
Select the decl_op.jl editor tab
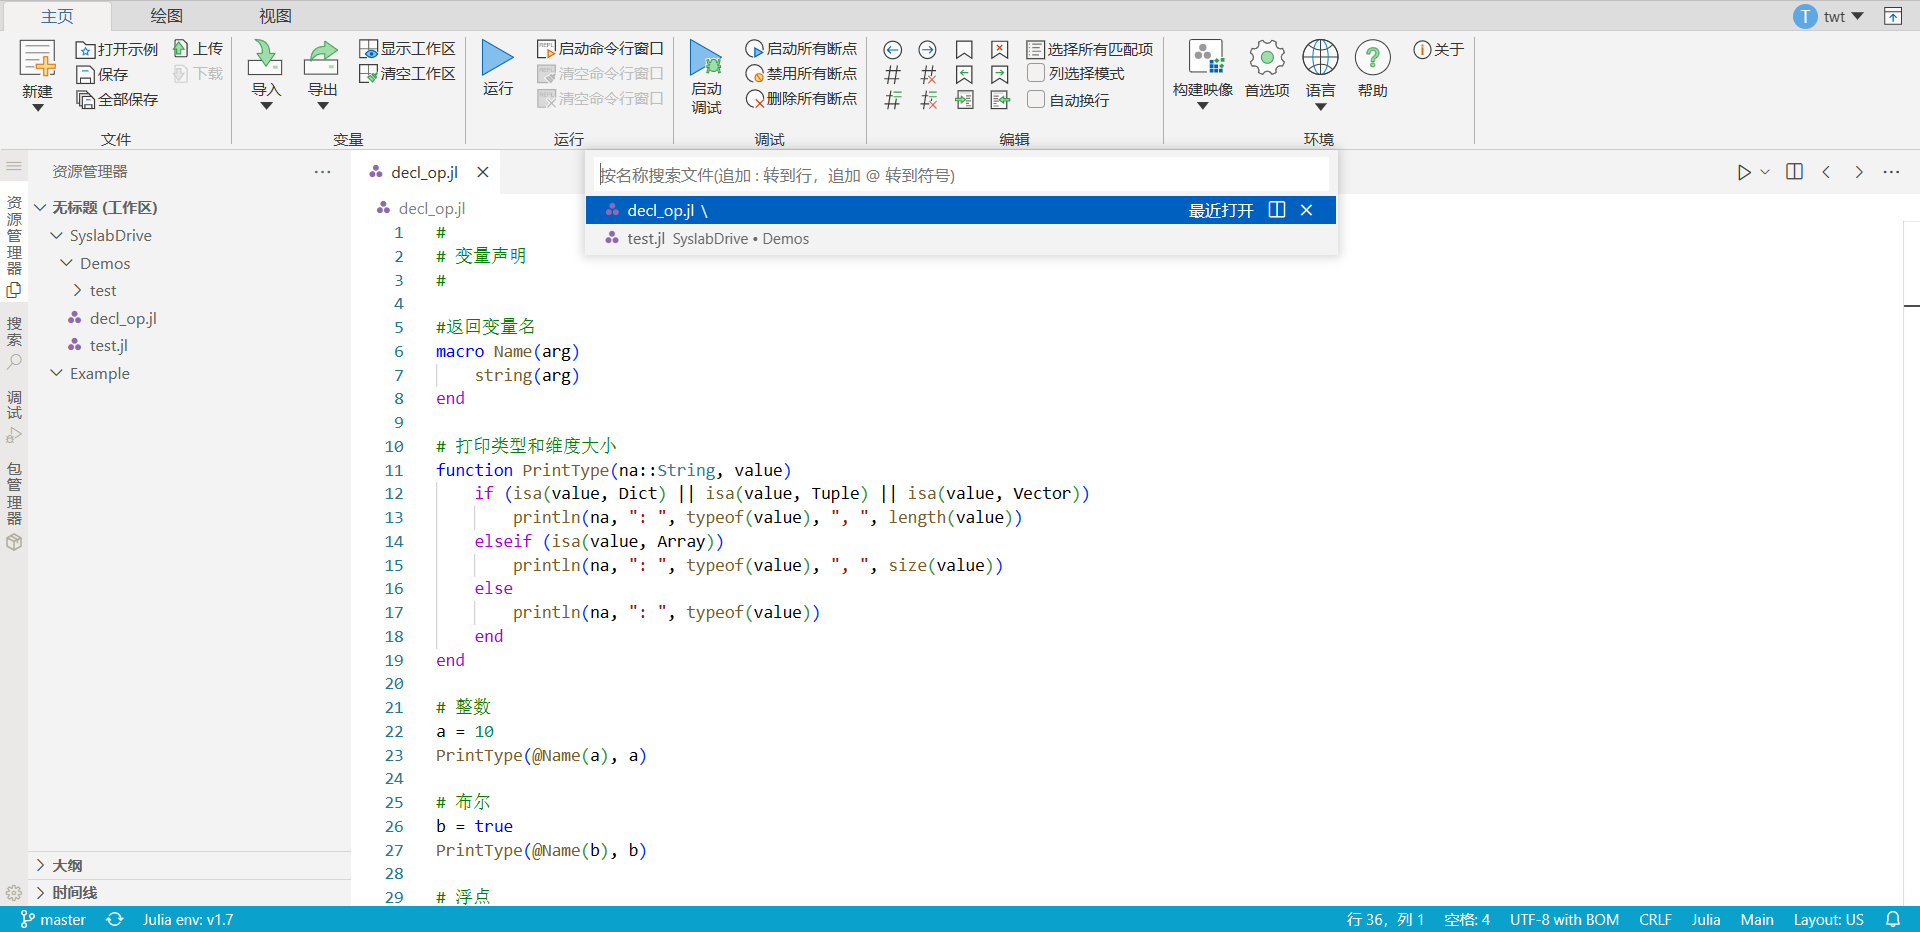point(424,172)
